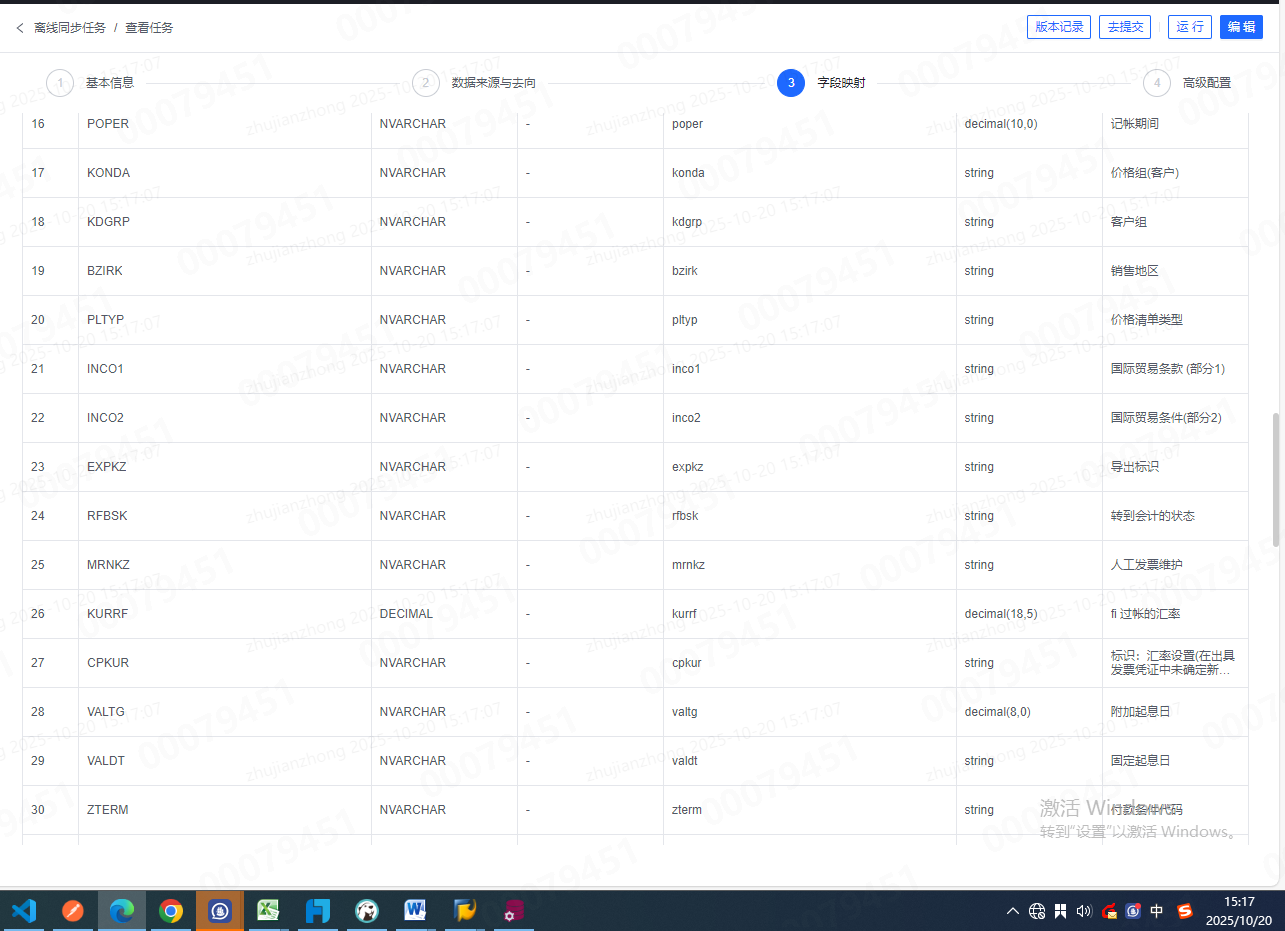This screenshot has height=931, width=1285.
Task: Click the 离线同步任务 breadcrumb link
Action: pos(70,28)
